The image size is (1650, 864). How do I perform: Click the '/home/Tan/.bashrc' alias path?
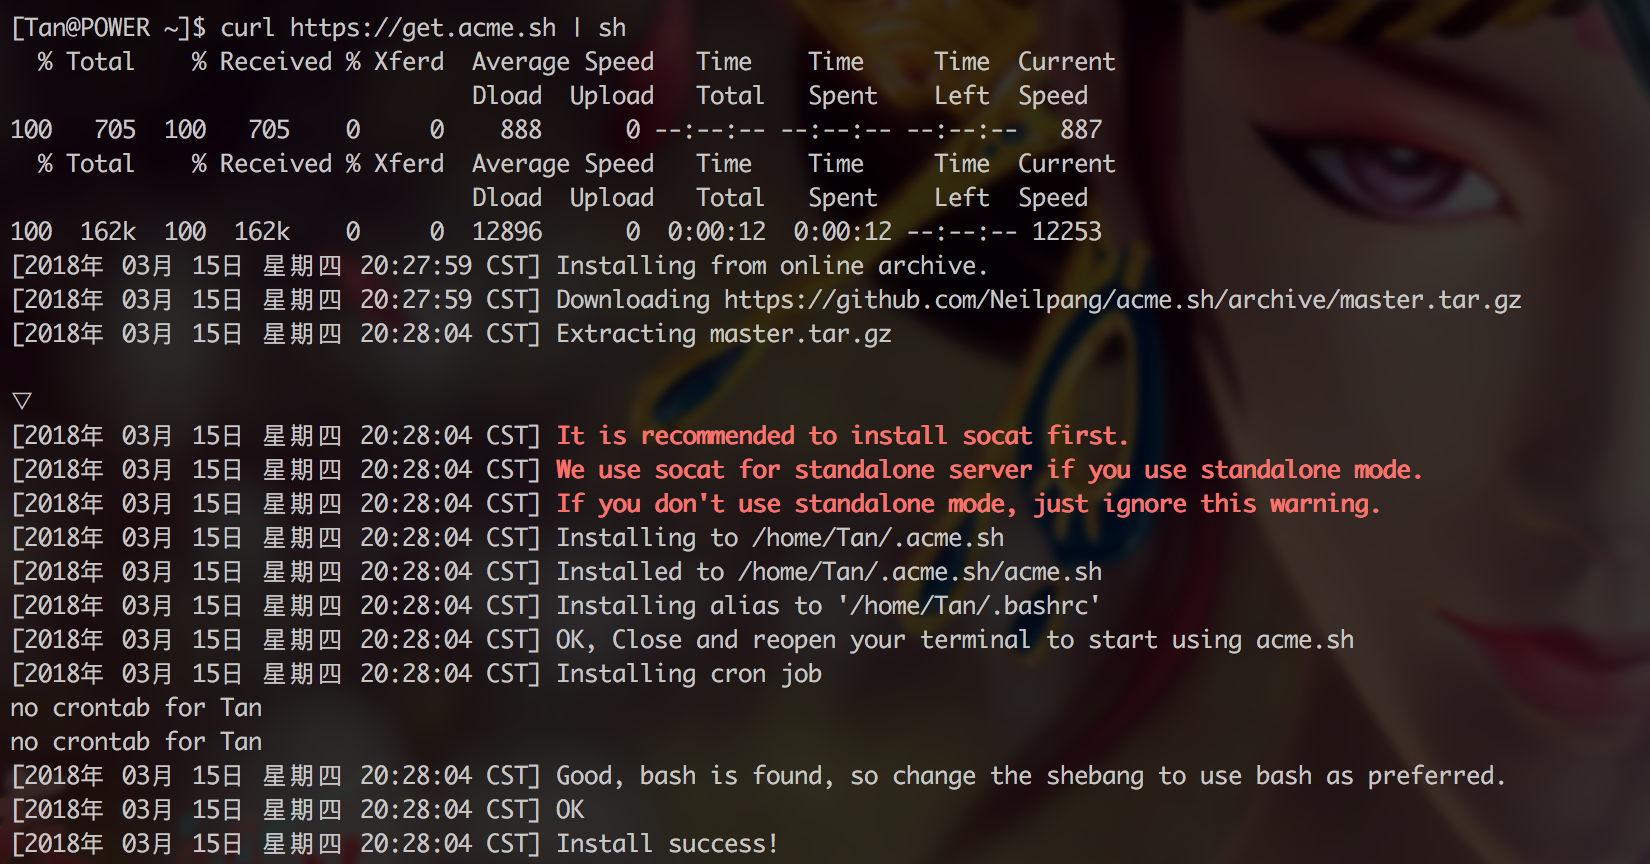pyautogui.click(x=970, y=606)
